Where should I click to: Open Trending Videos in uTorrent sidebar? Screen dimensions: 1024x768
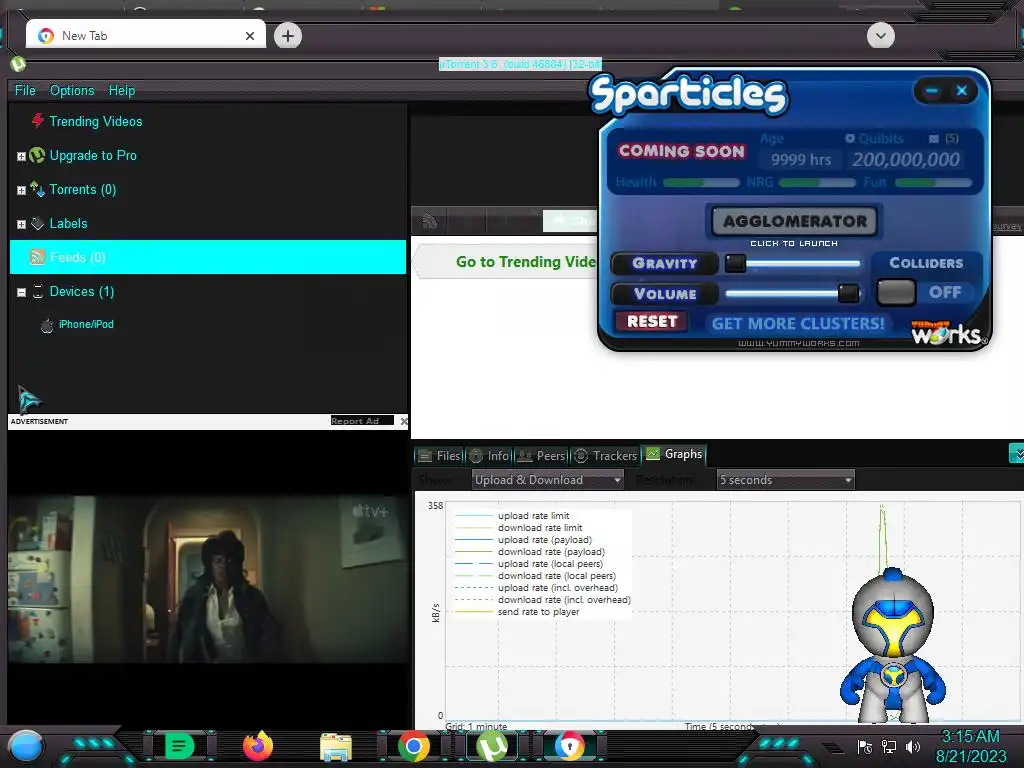click(95, 121)
